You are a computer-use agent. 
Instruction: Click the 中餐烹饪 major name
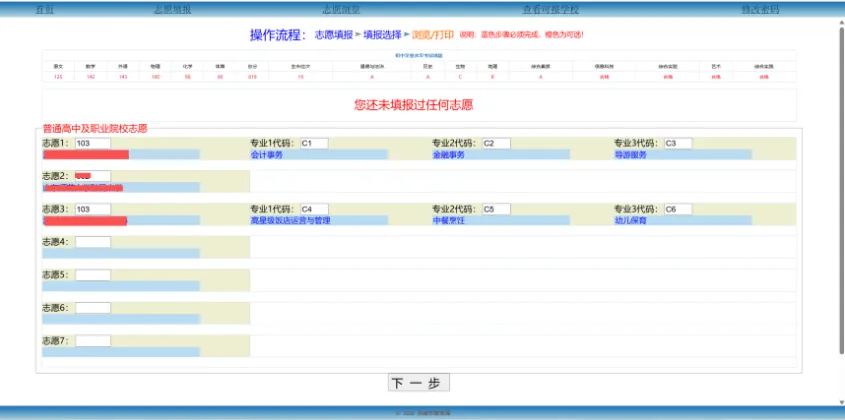click(448, 221)
